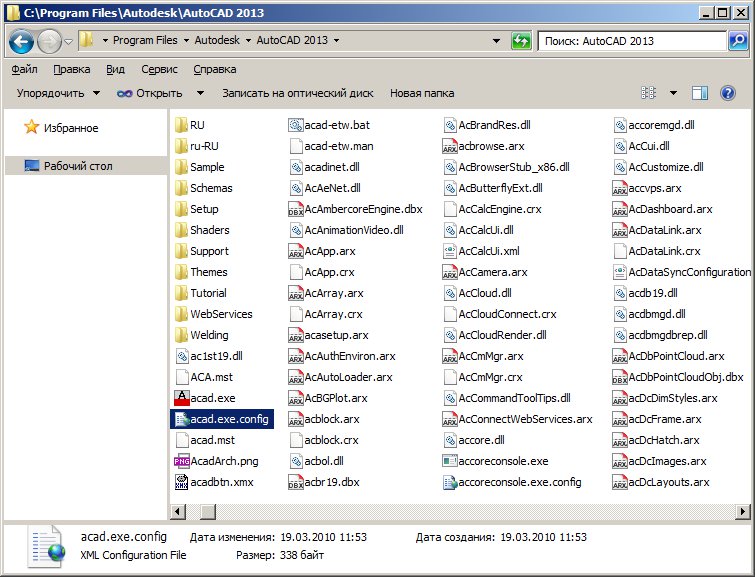
Task: Click the blue help icon
Action: (x=728, y=93)
